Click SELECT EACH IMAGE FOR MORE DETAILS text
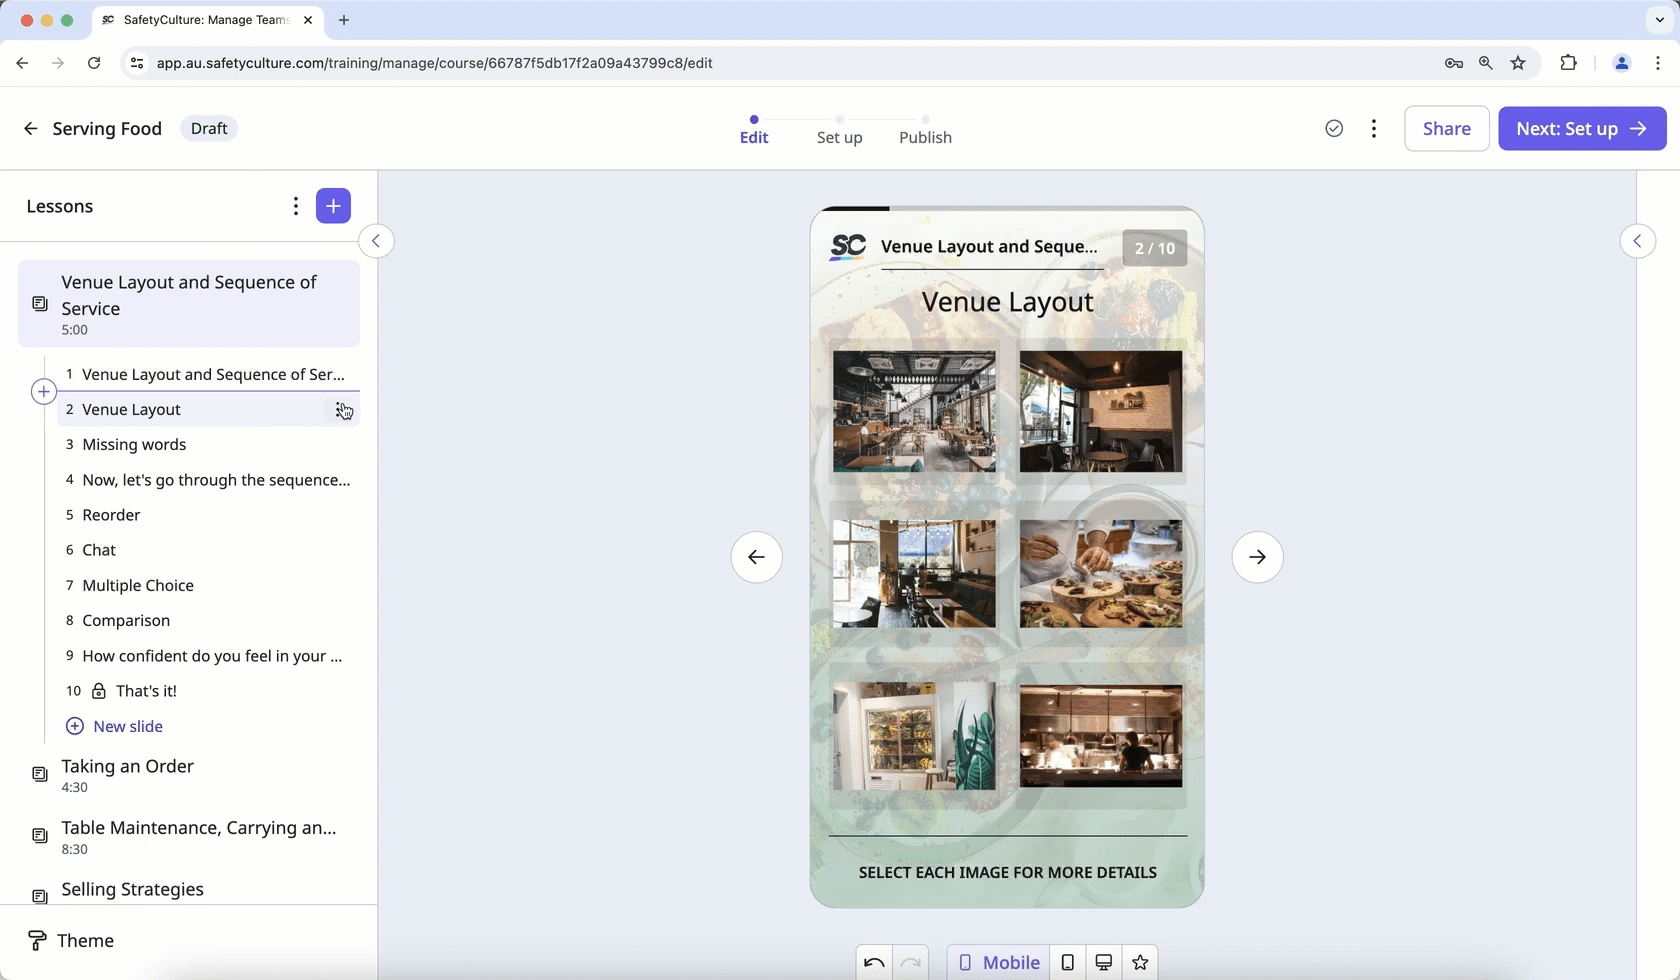 [1007, 872]
